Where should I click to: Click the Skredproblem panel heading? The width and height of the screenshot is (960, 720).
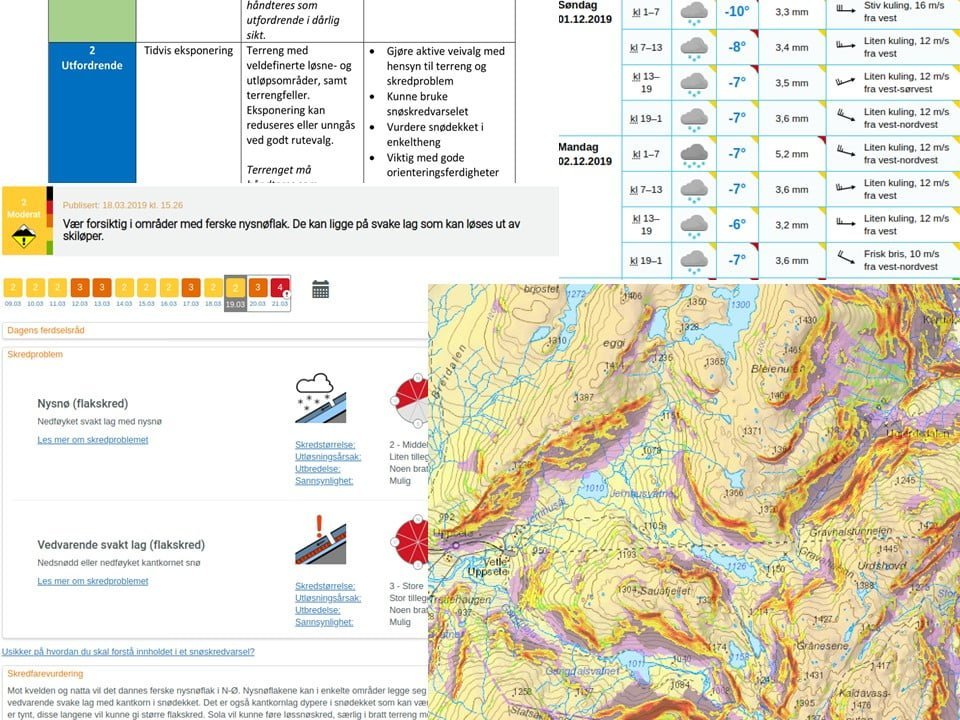click(x=35, y=354)
